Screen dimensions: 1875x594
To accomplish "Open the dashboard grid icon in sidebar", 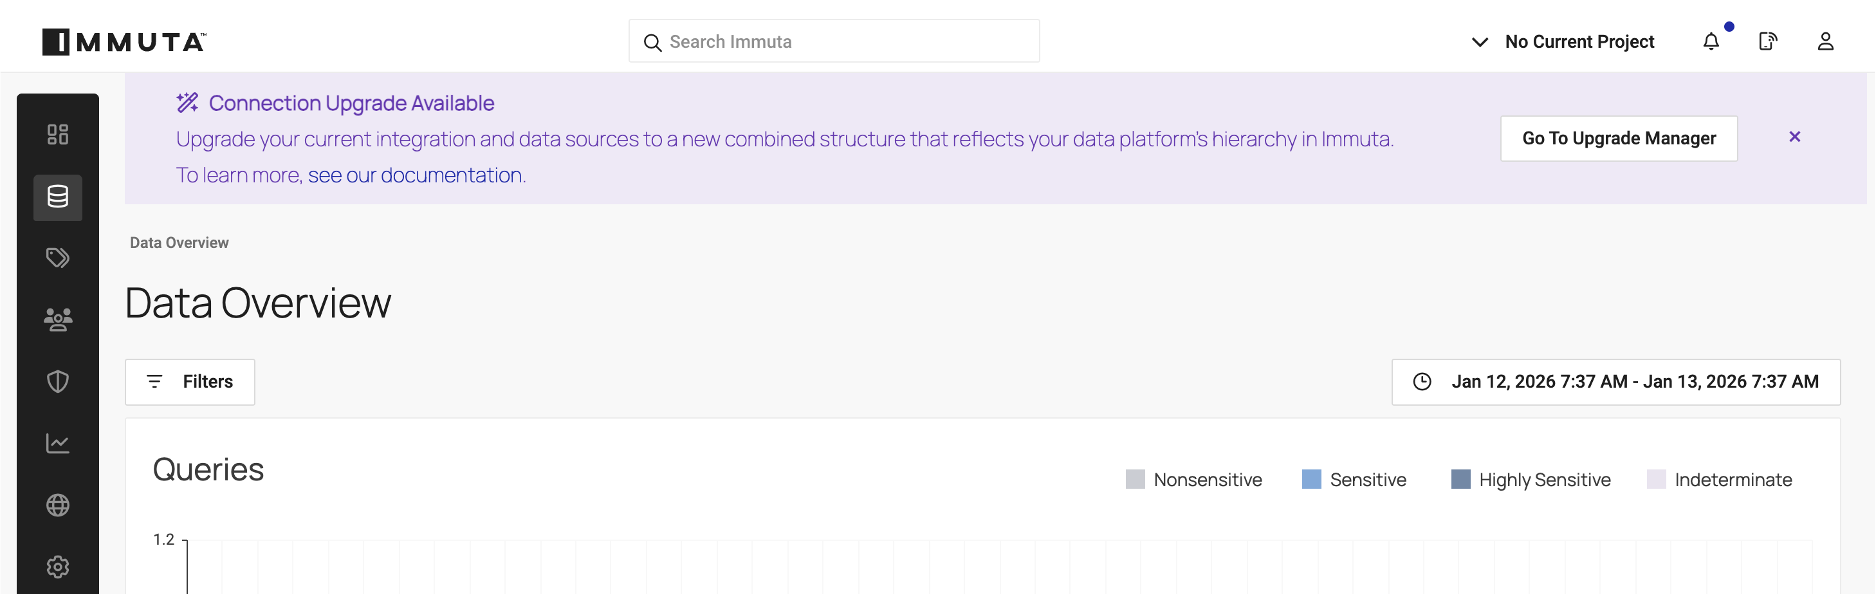I will click(x=58, y=134).
